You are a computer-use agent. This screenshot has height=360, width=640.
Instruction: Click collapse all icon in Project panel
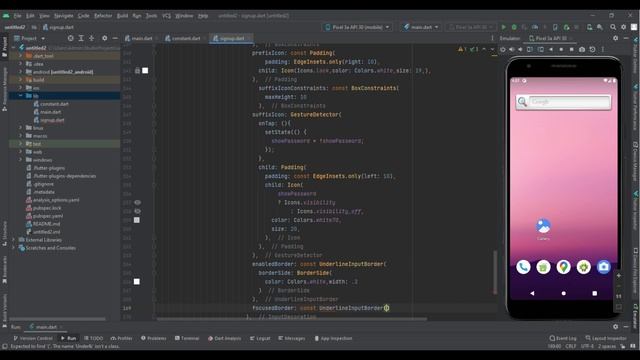(91, 38)
